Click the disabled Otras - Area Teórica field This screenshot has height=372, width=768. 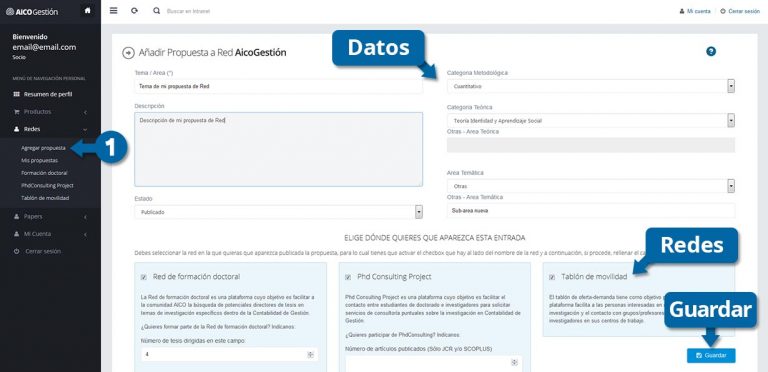[x=591, y=145]
